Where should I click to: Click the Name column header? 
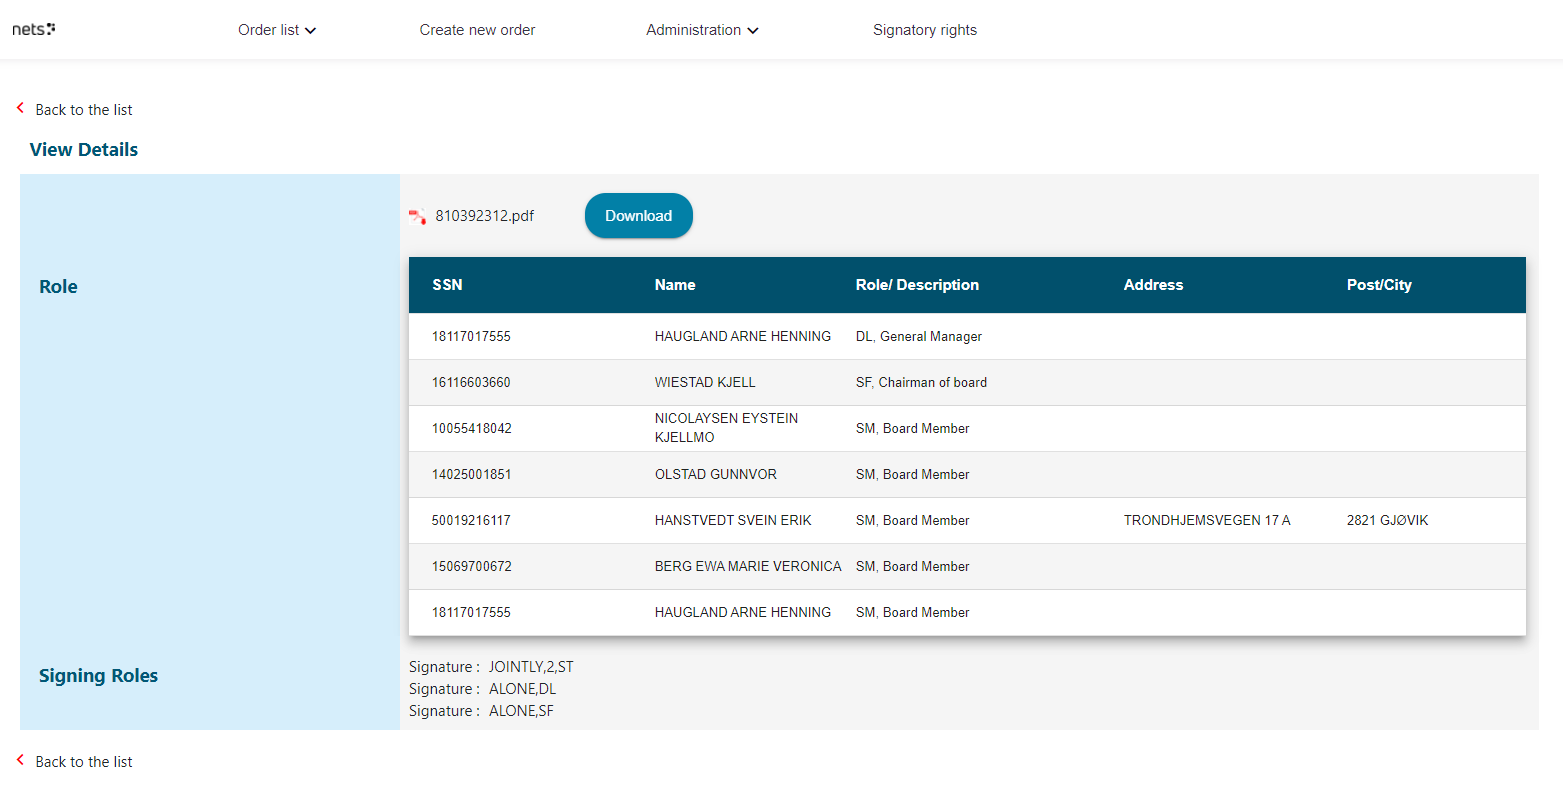(675, 285)
